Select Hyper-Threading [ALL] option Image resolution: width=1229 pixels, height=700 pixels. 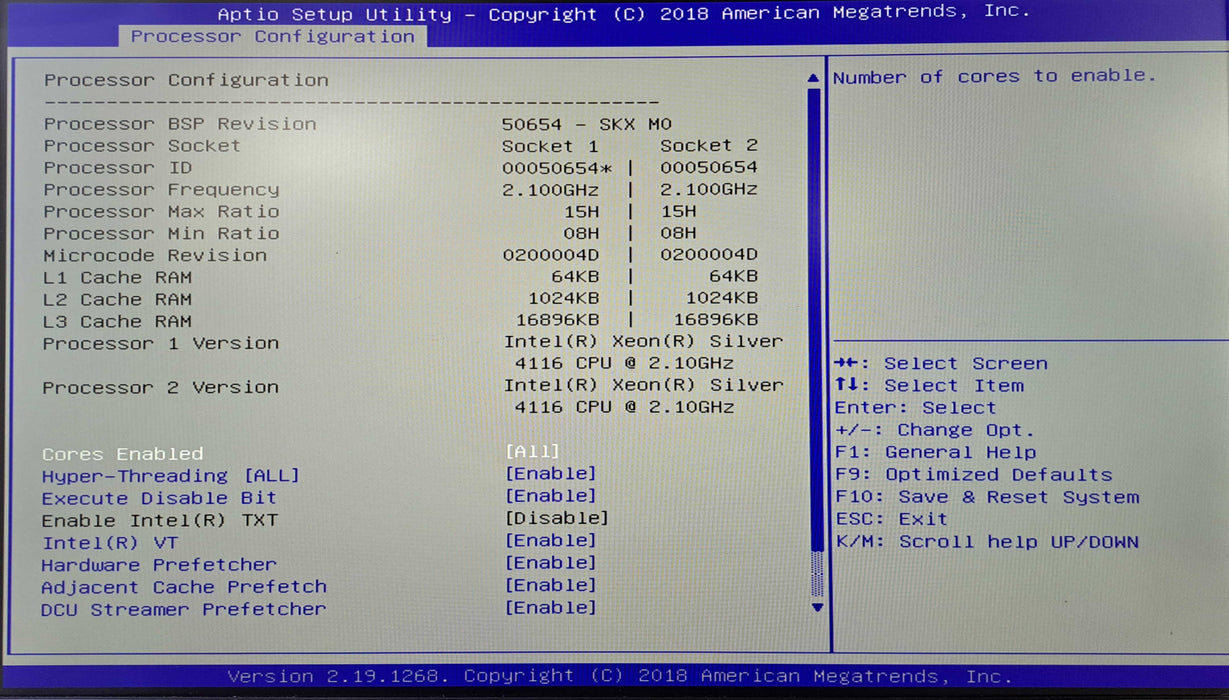(170, 476)
